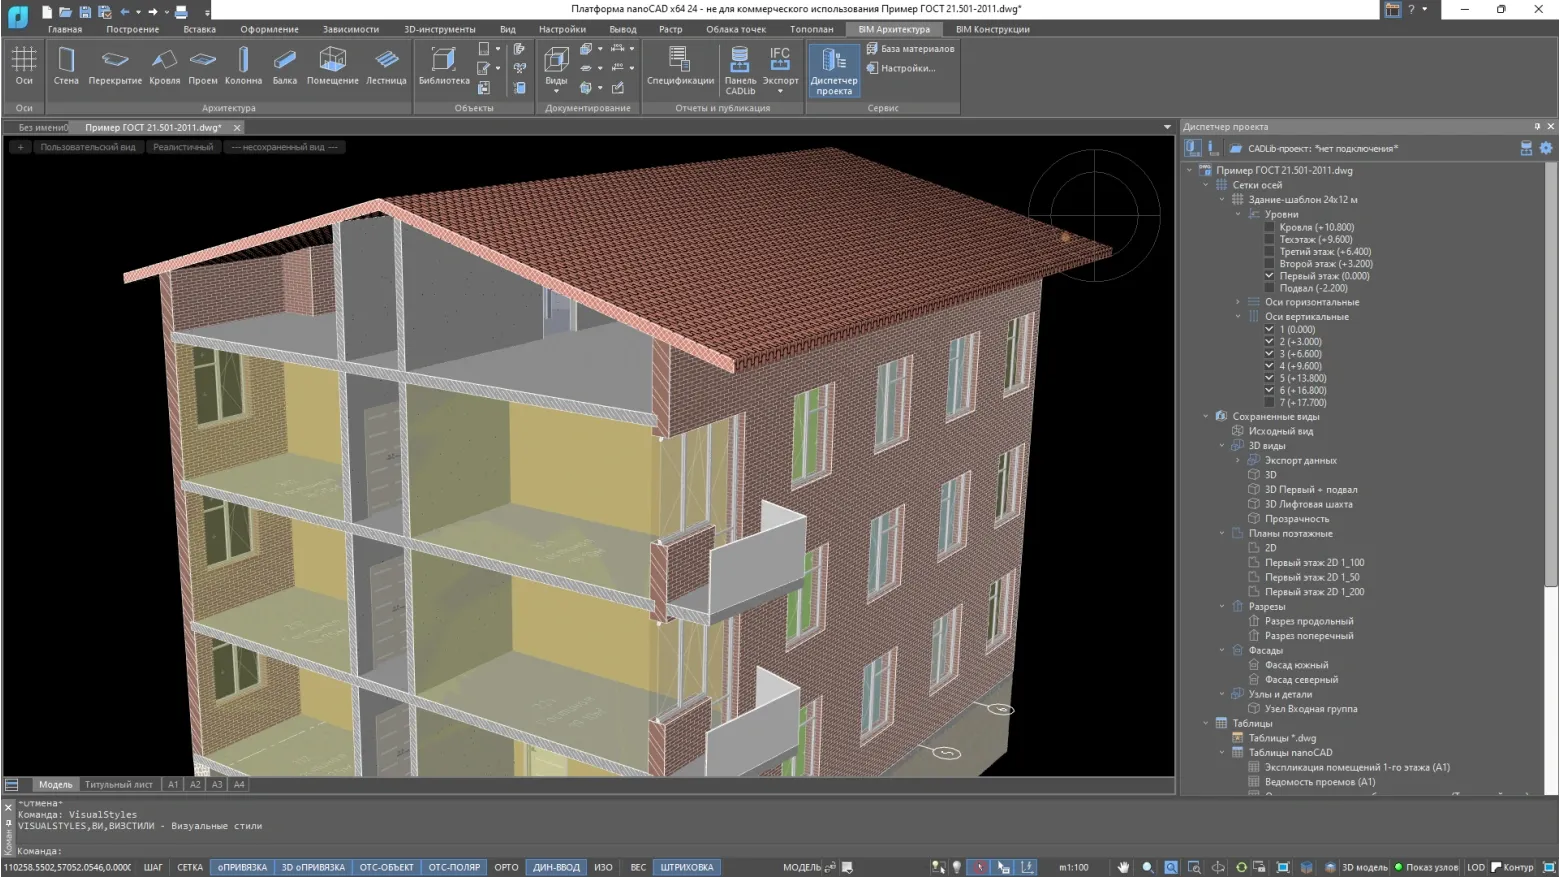The image size is (1560, 877).
Task: Collapse the Сохраненные виды tree node
Action: (1206, 417)
